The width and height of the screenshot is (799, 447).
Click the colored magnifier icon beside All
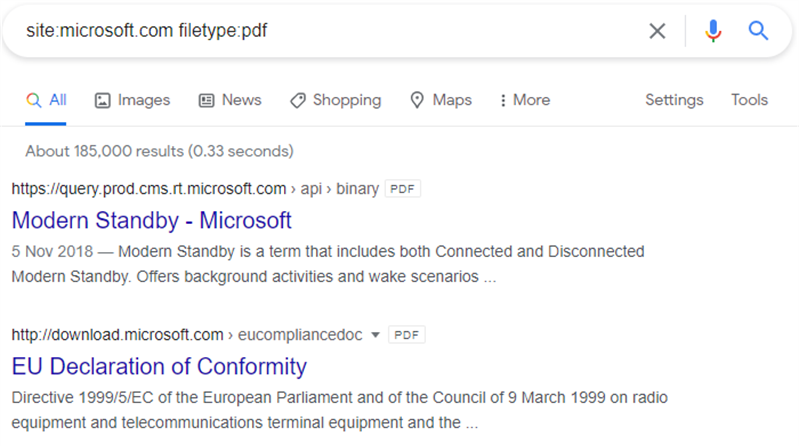pos(34,100)
